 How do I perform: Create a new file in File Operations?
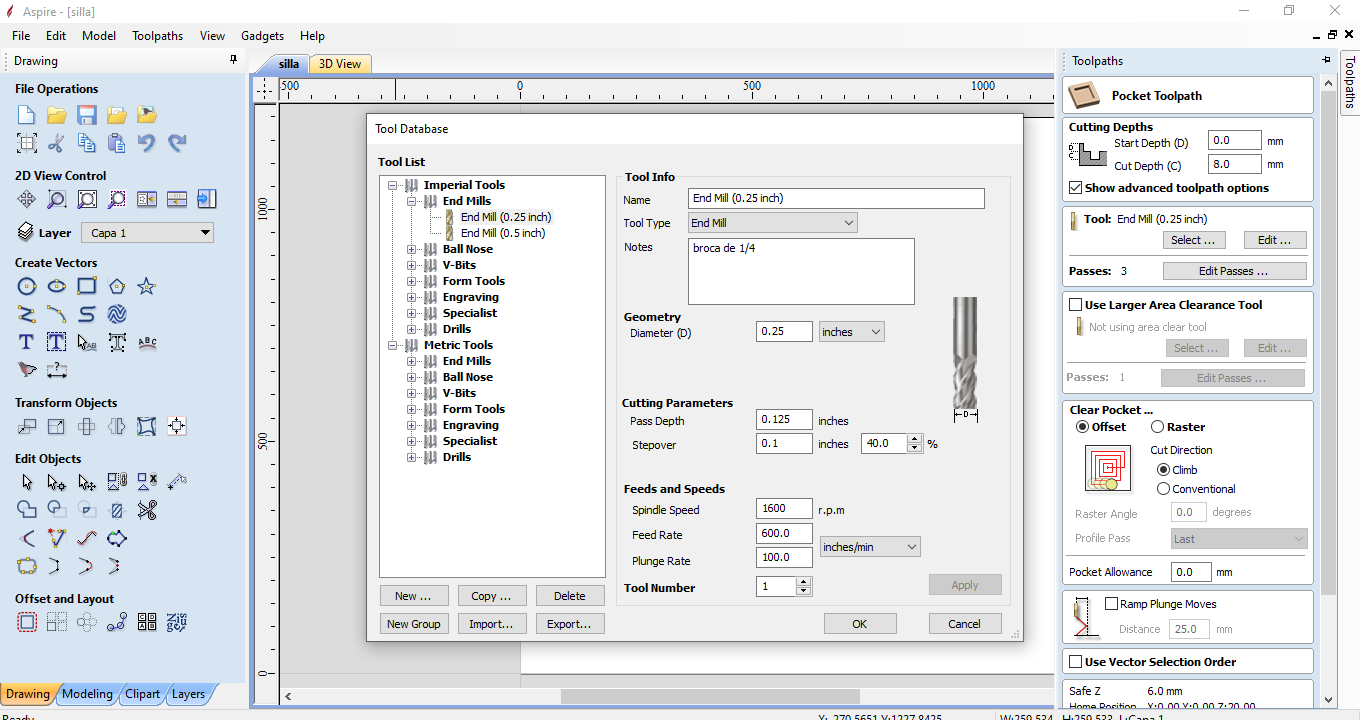pos(27,115)
